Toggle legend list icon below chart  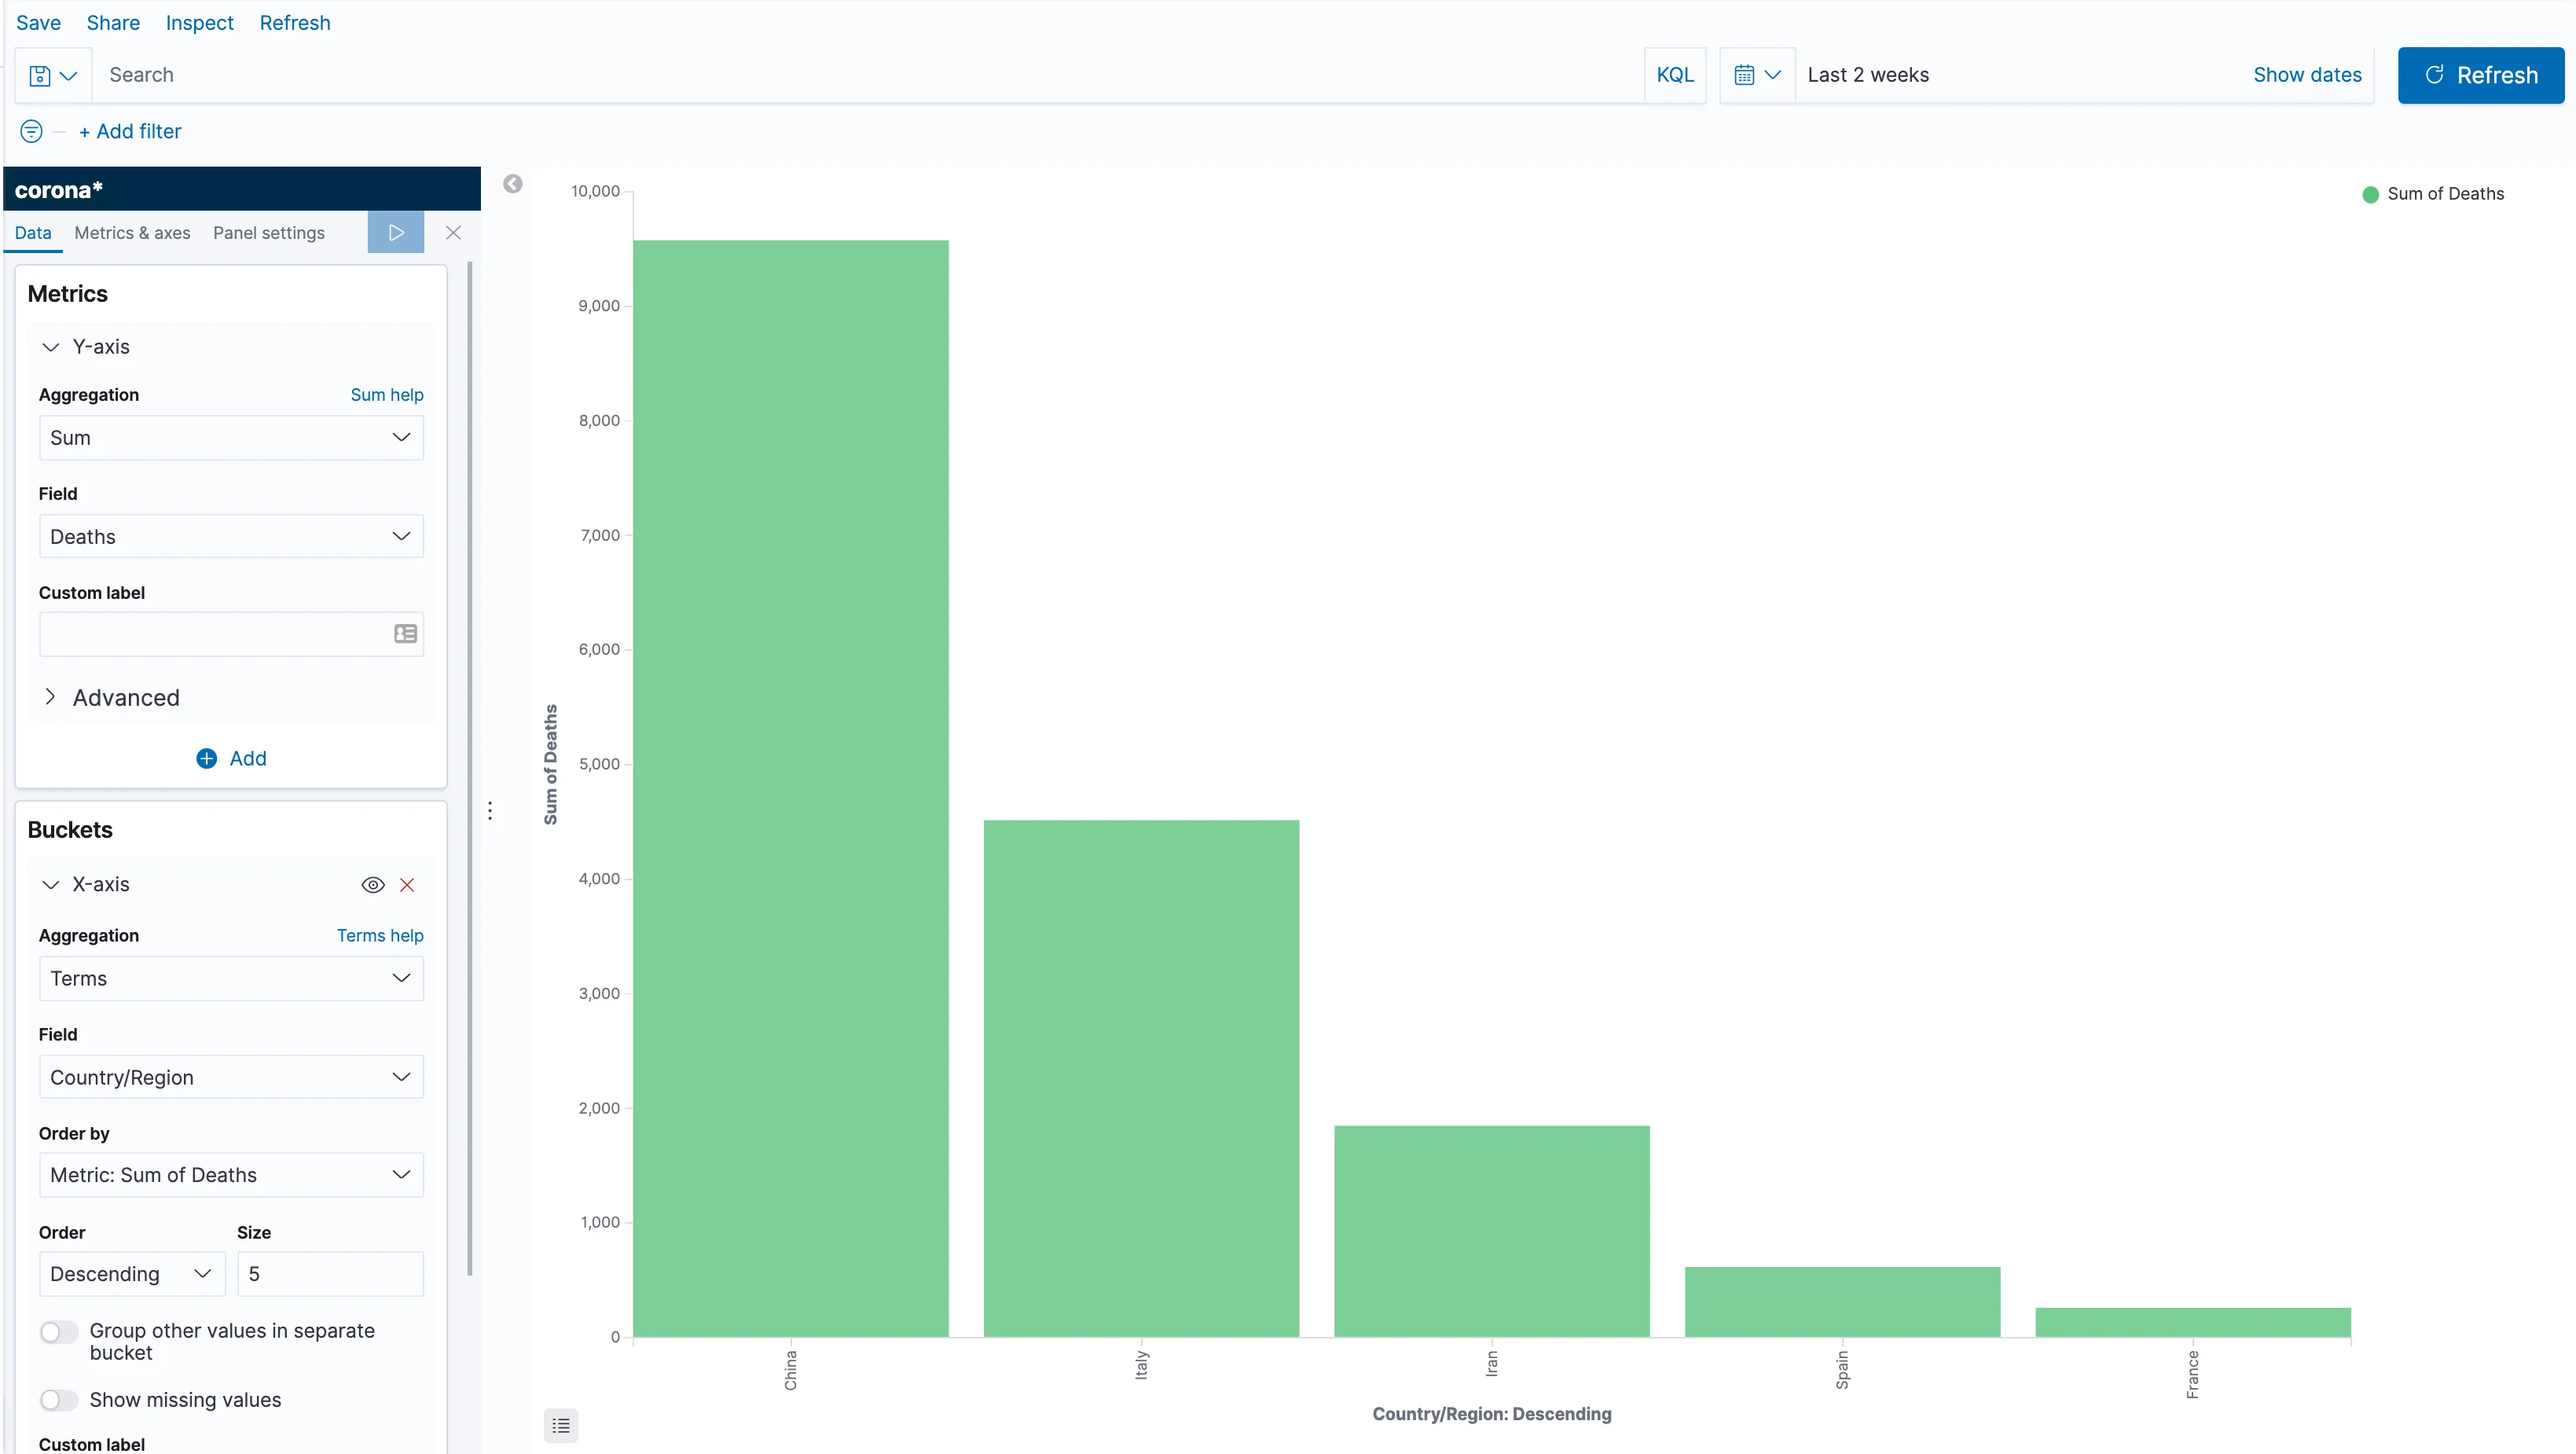[561, 1425]
